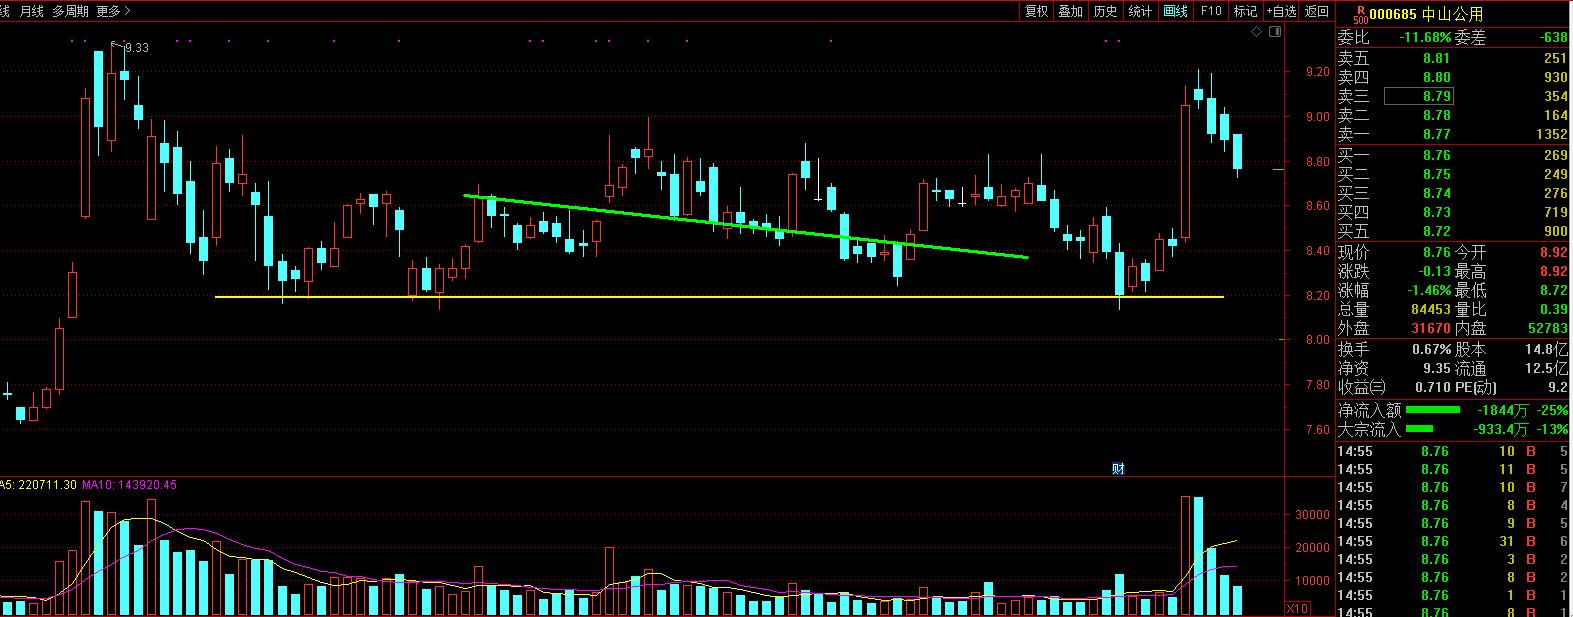The height and width of the screenshot is (617, 1573).
Task: Click the 今开 value 8.92
Action: [1554, 253]
